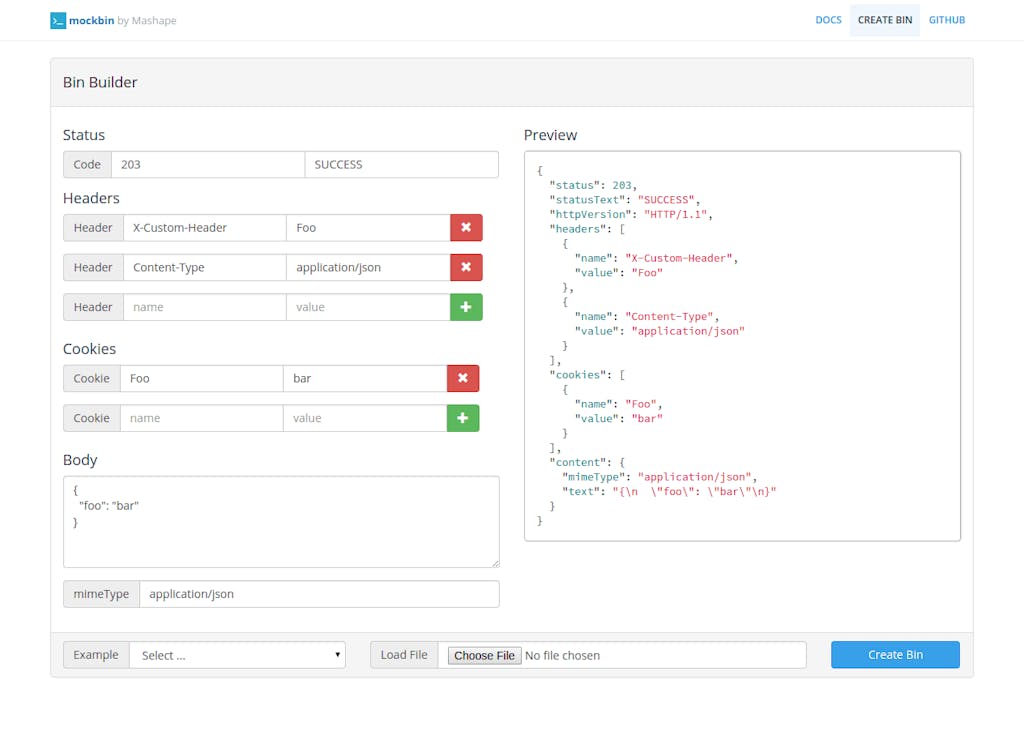
Task: Go to the GITHUB navigation link
Action: 946,20
